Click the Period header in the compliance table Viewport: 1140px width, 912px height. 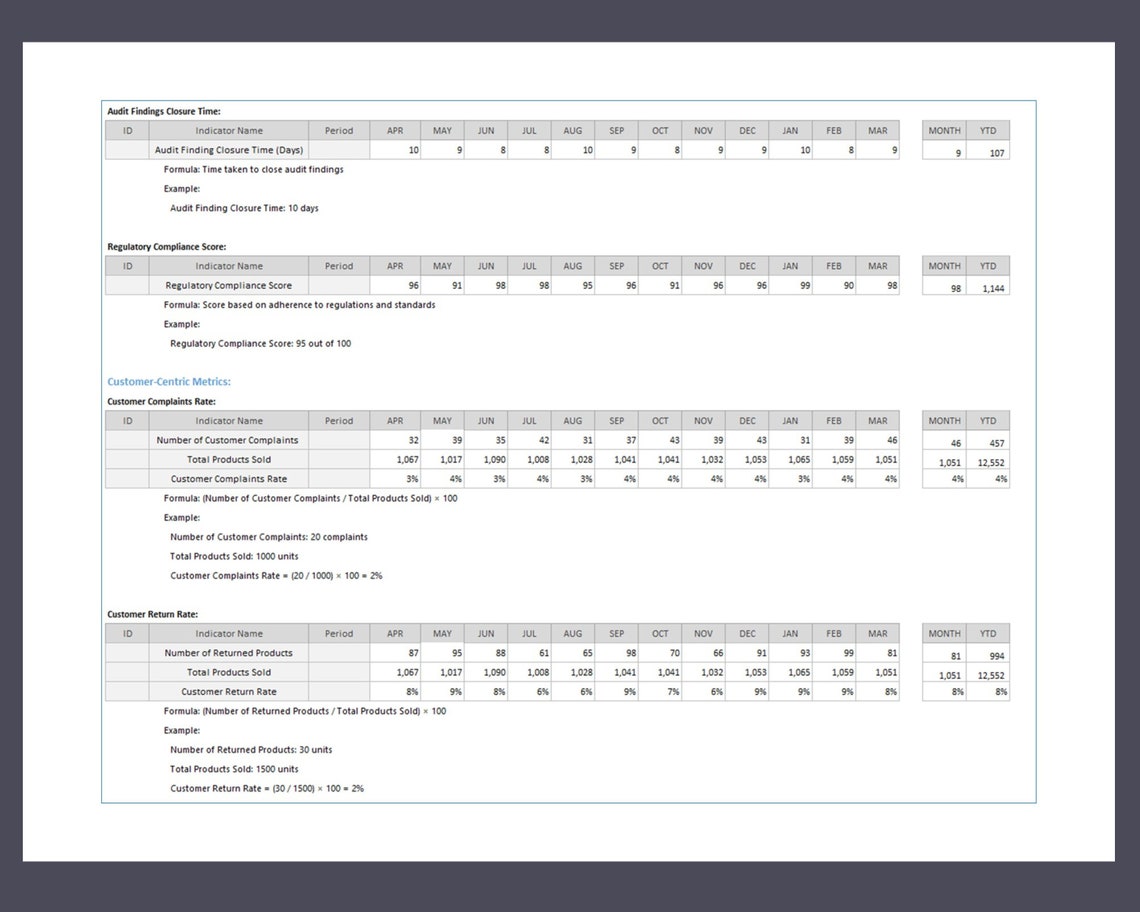tap(338, 265)
